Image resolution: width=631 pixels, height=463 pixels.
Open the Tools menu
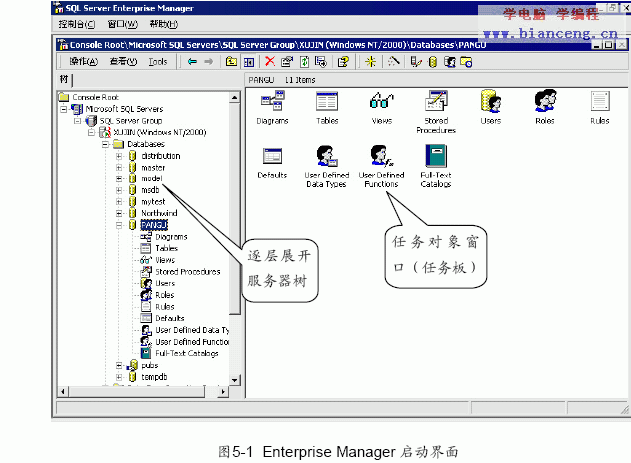(x=157, y=62)
